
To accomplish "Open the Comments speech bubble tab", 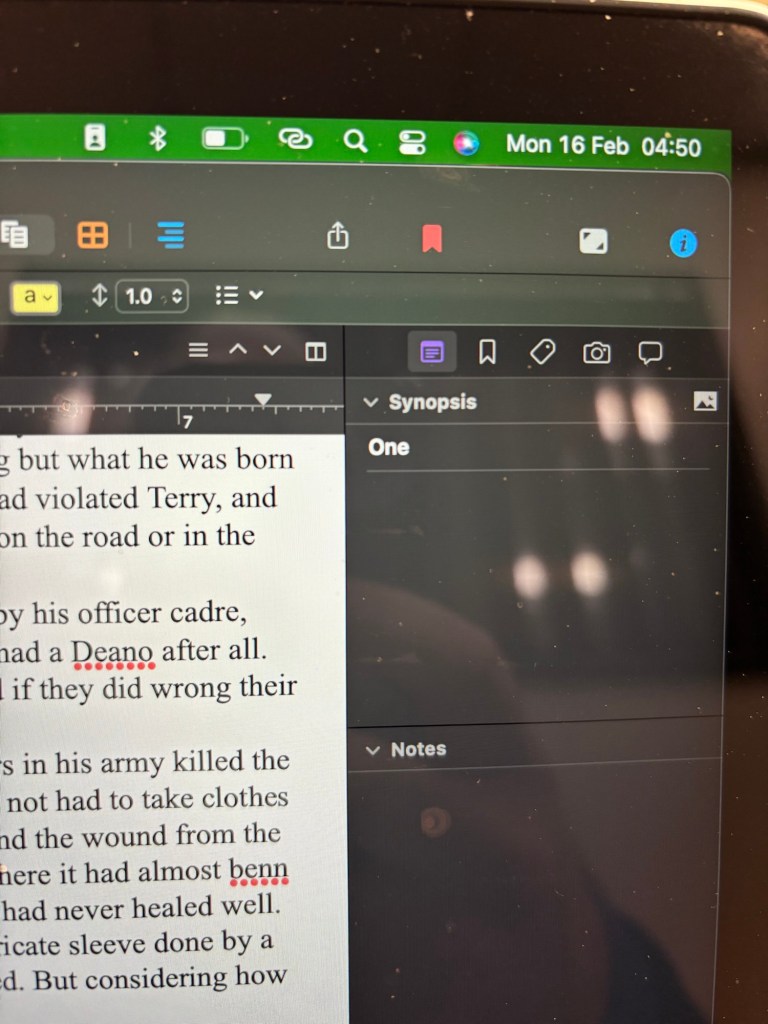I will click(651, 352).
